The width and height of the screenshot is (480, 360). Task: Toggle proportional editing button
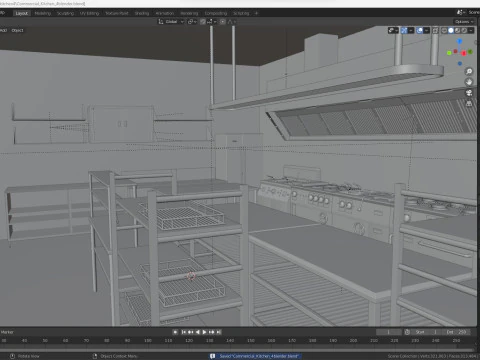pos(223,22)
